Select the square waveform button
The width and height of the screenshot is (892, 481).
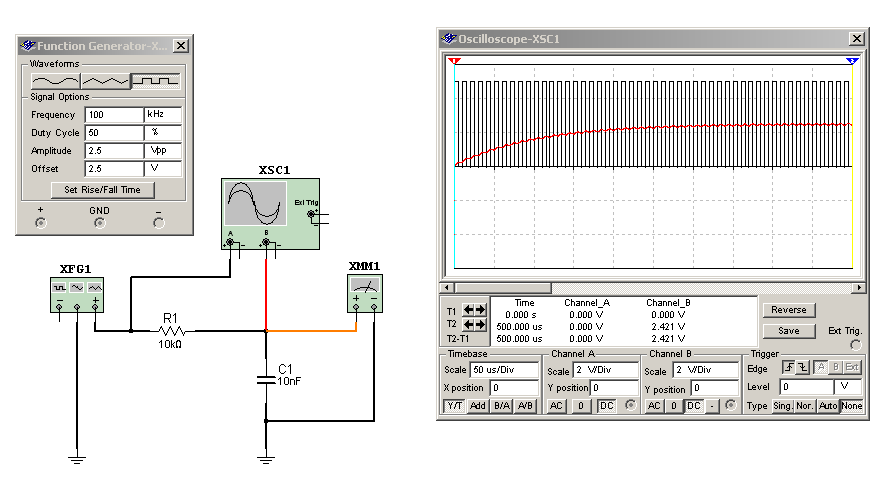click(155, 79)
